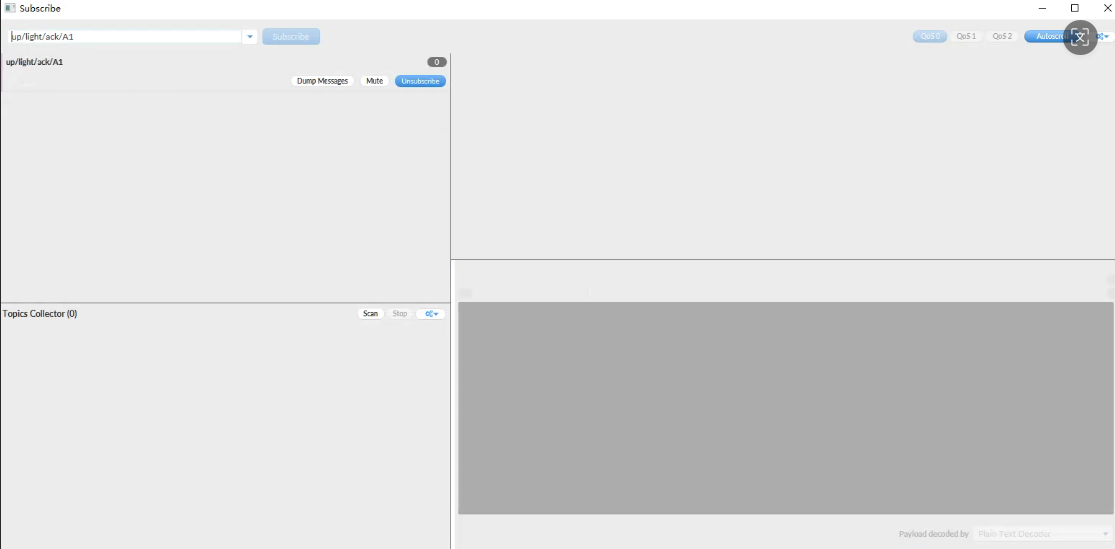Maximize the Subscribe window
This screenshot has height=549, width=1115.
[x=1075, y=8]
